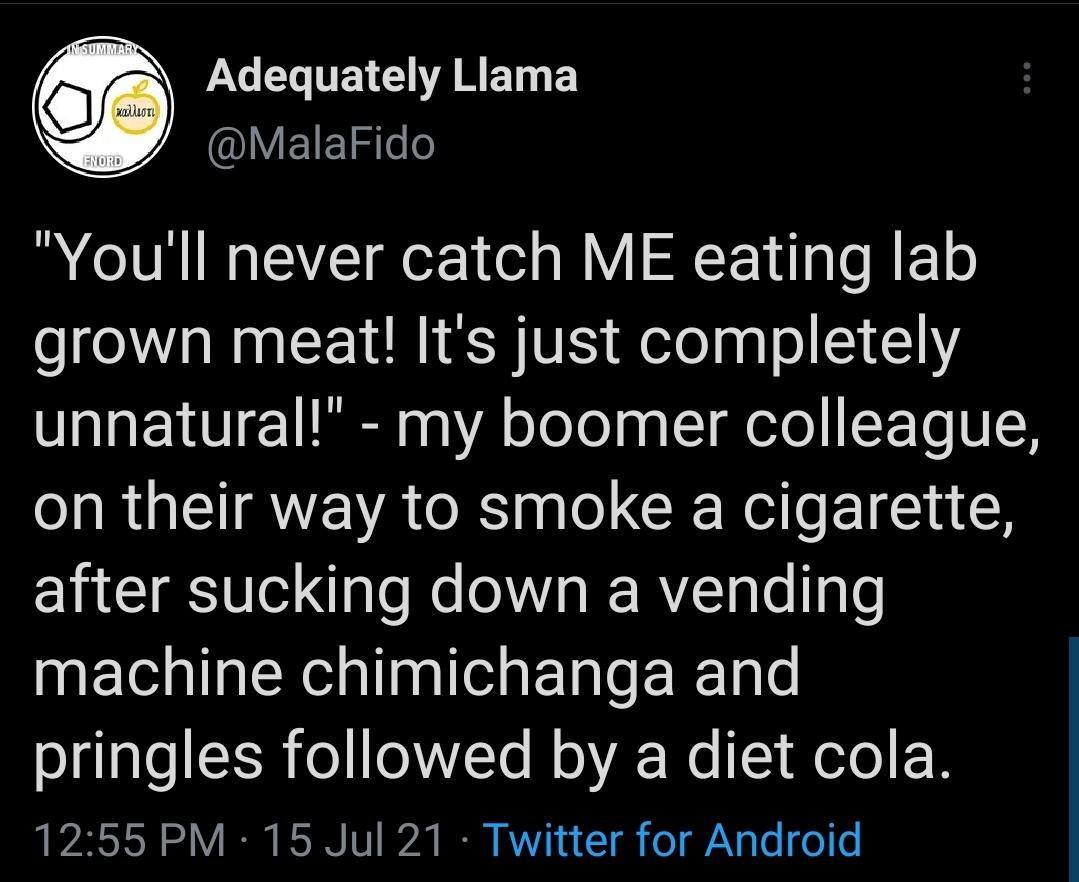Click the separator dot before Twitter for Android
1079x882 pixels.
(464, 838)
